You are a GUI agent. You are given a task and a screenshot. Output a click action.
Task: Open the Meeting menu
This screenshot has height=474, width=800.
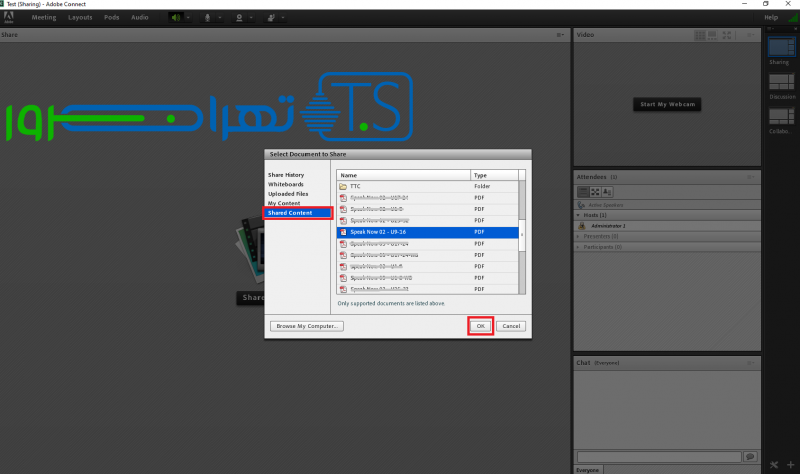pyautogui.click(x=44, y=17)
